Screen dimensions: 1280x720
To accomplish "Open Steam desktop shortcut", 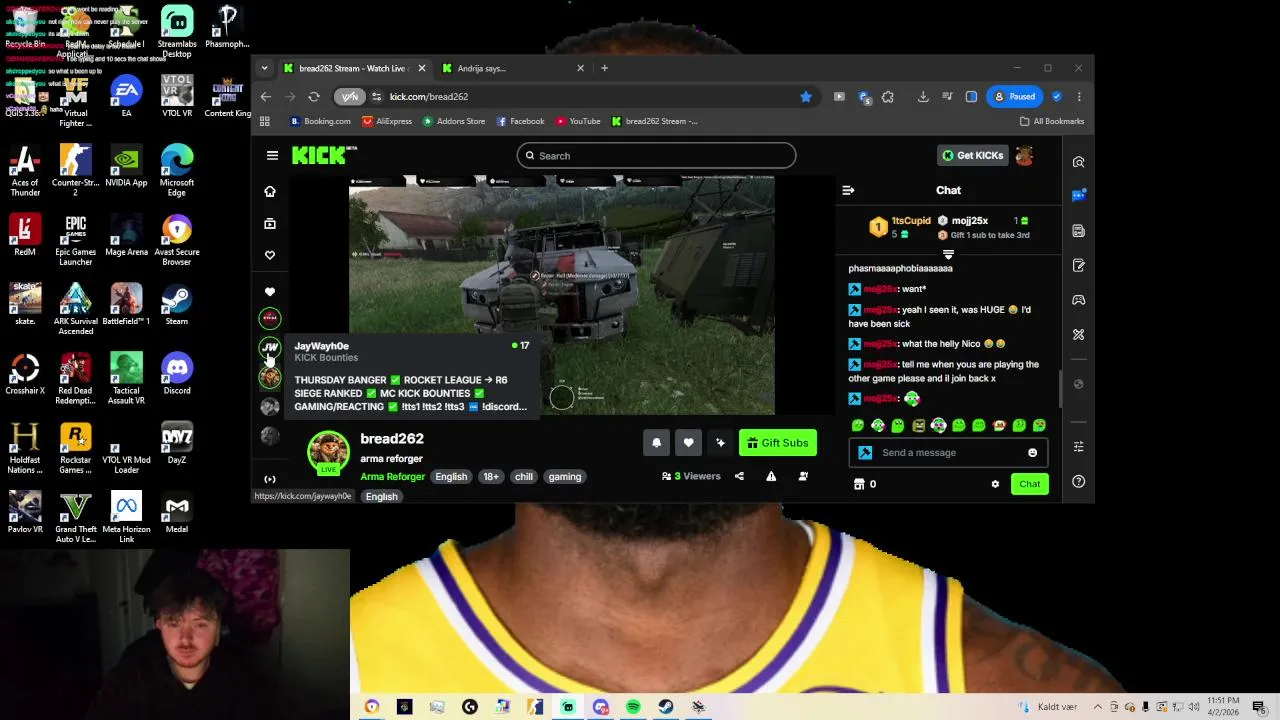I will click(x=177, y=305).
